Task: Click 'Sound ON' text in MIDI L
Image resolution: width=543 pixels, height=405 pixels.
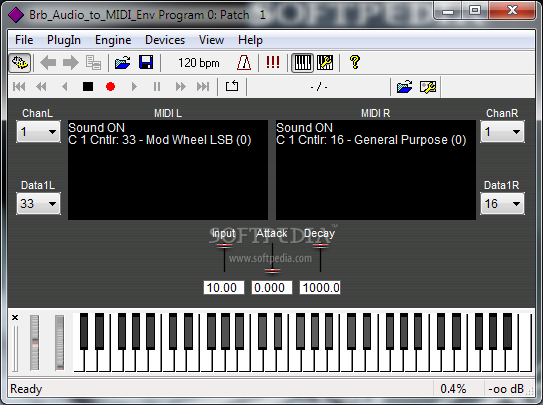Action: (96, 128)
